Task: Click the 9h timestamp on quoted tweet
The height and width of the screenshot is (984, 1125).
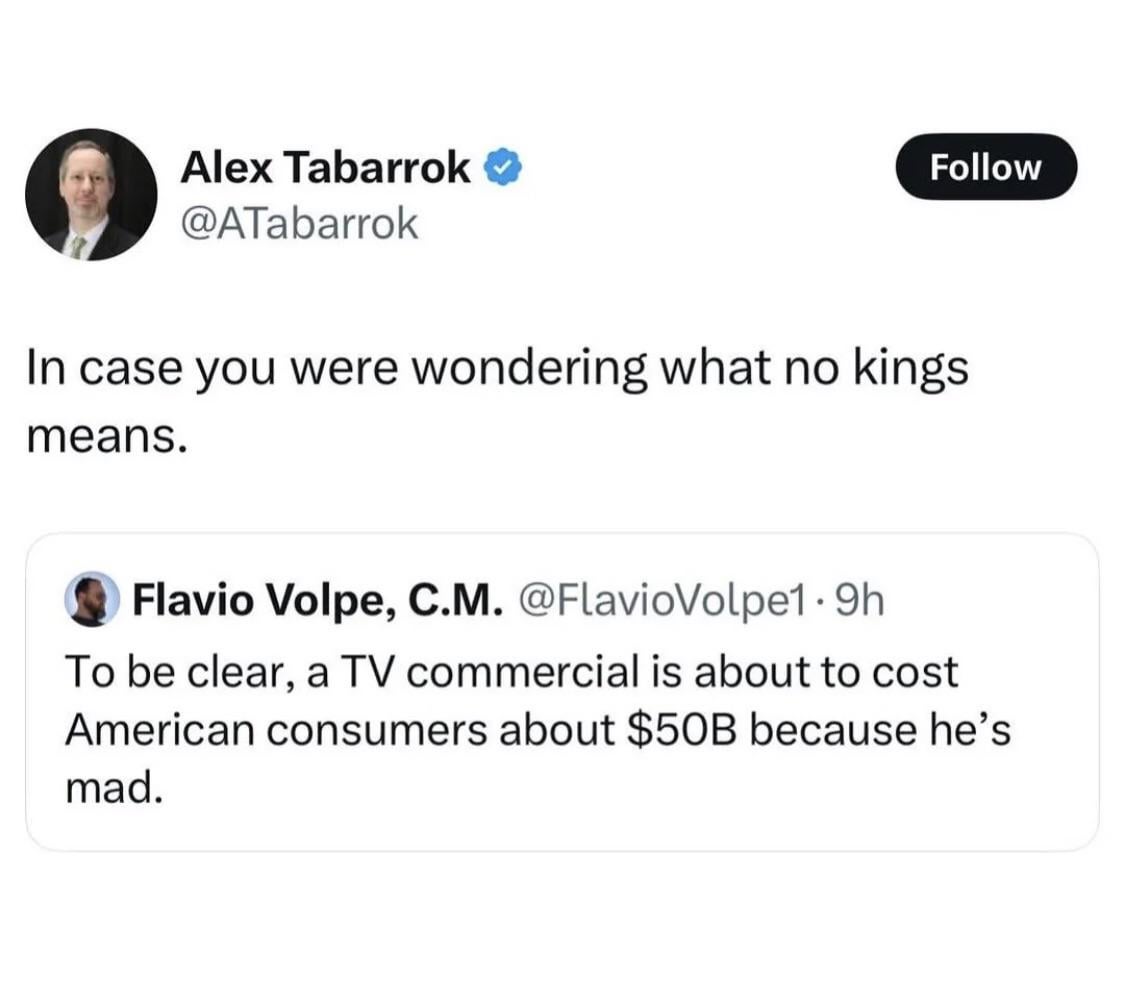Action: coord(861,601)
